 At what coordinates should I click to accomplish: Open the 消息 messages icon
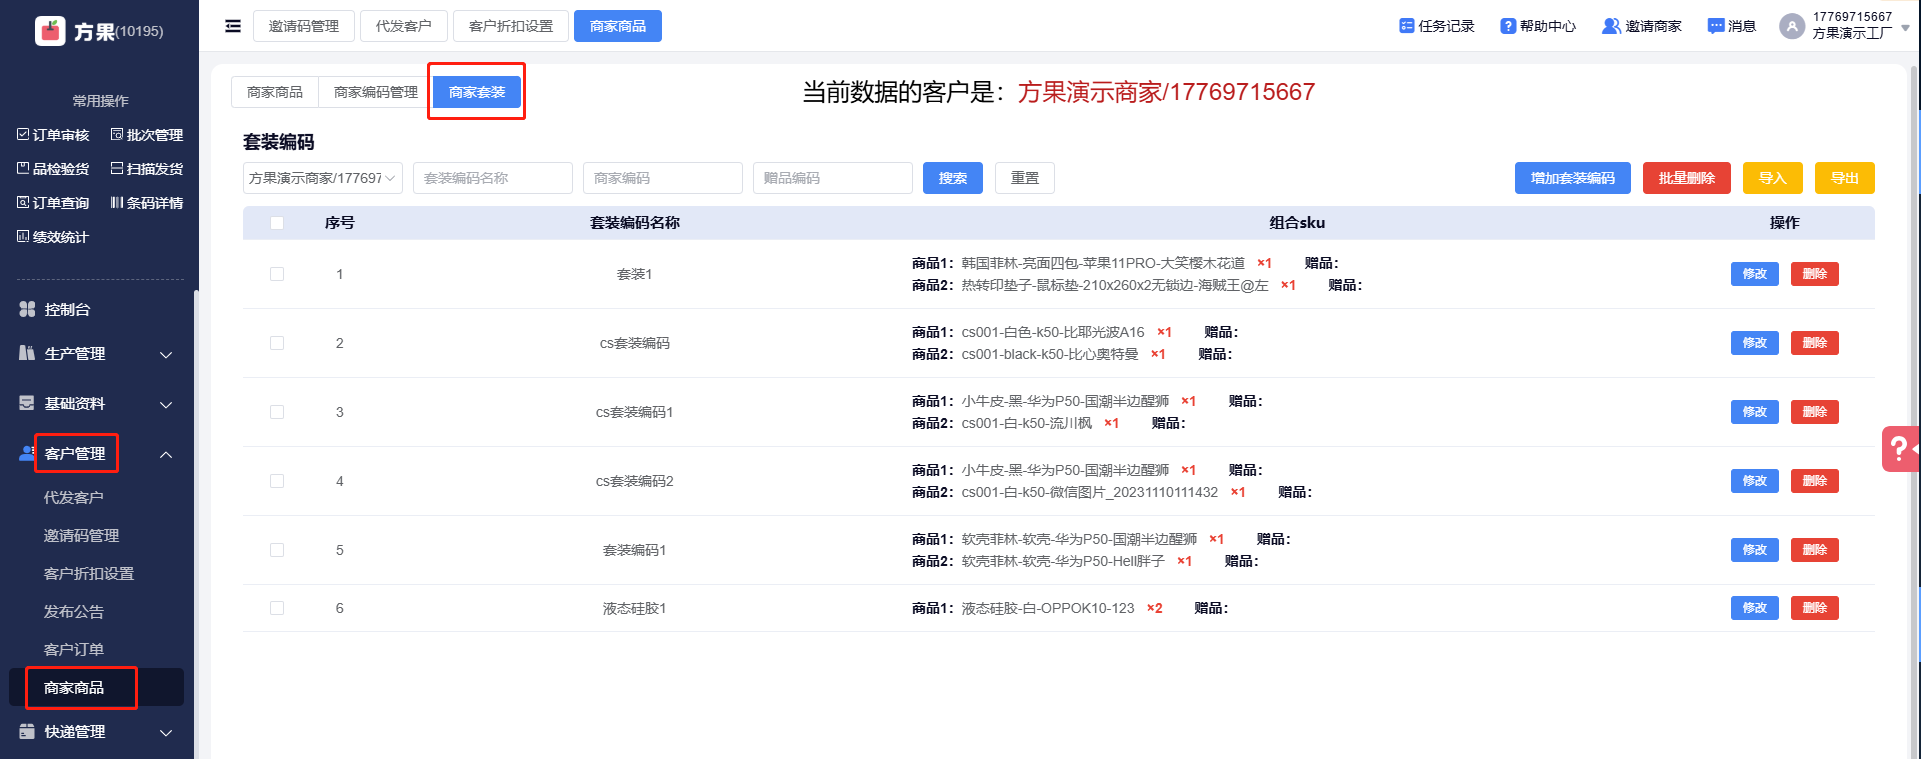pyautogui.click(x=1716, y=26)
